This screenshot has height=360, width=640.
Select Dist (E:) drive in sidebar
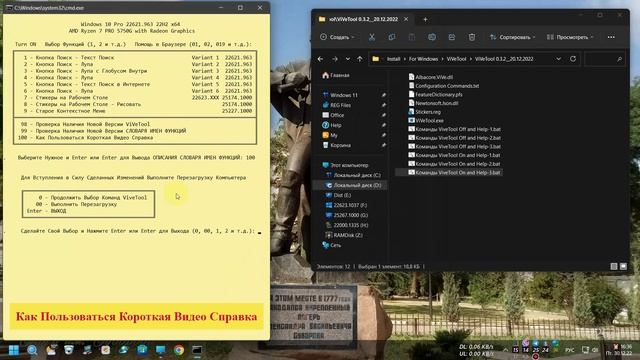342,195
